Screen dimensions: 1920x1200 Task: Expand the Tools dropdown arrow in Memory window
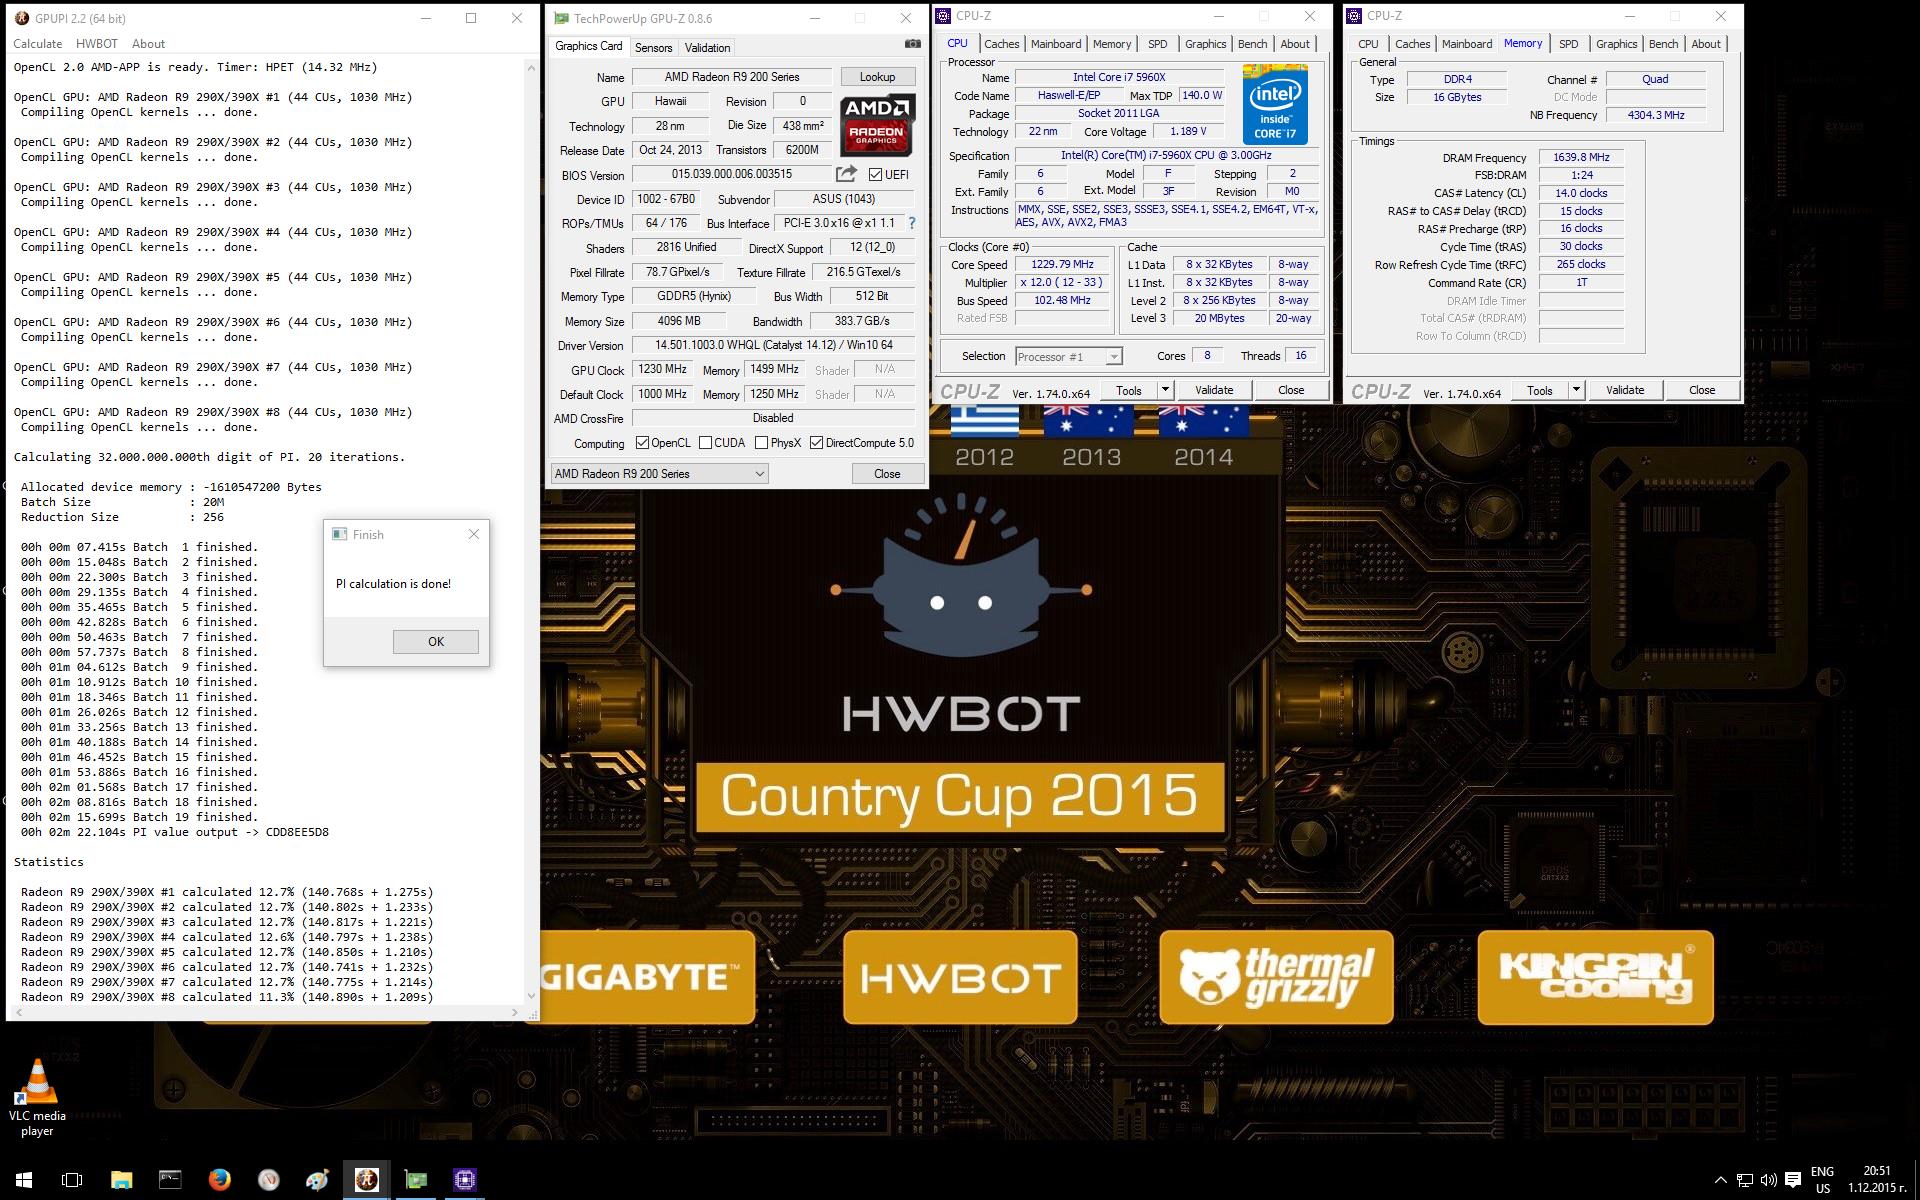[x=1576, y=390]
